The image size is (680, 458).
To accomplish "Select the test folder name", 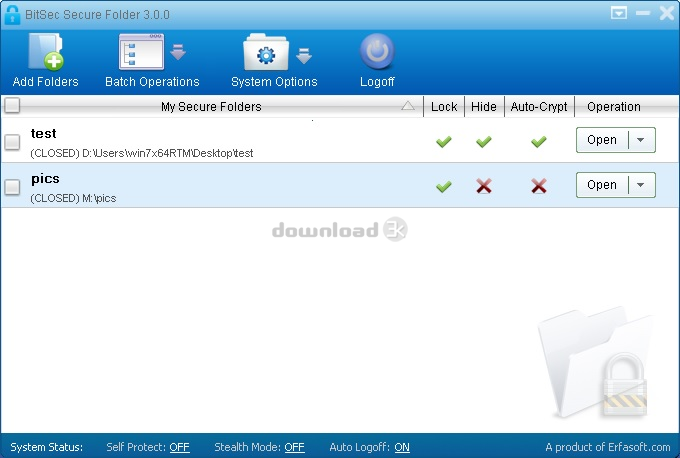I will 43,134.
